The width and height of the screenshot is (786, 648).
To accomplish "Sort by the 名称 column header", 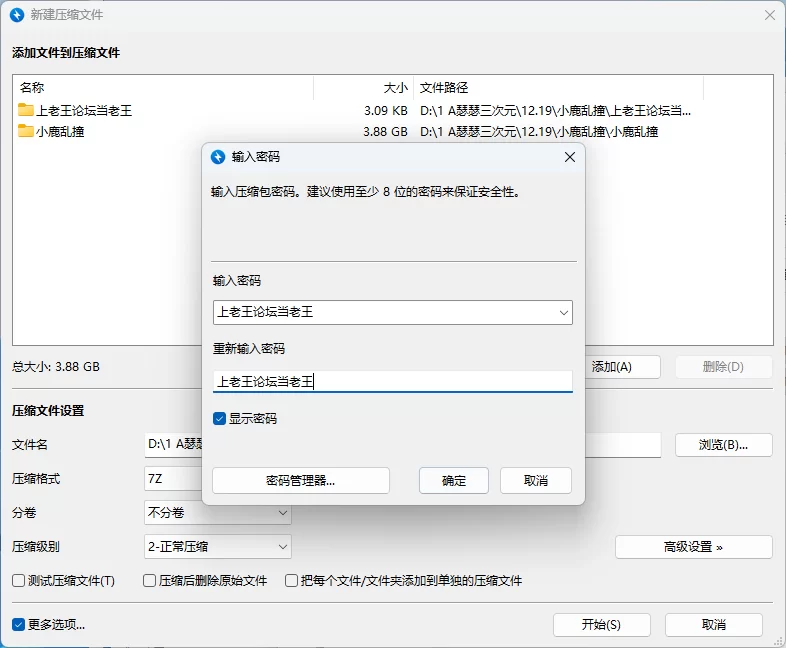I will click(x=163, y=88).
